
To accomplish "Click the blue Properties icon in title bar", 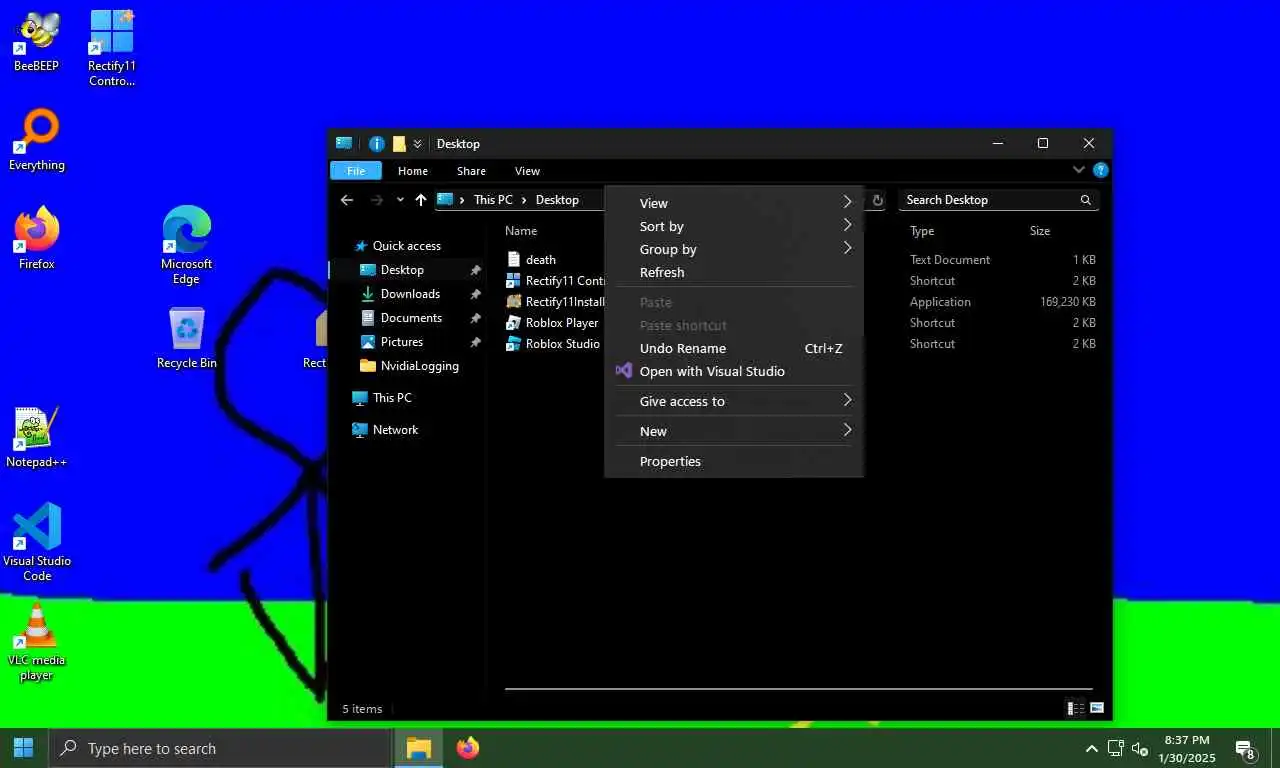I will click(377, 143).
